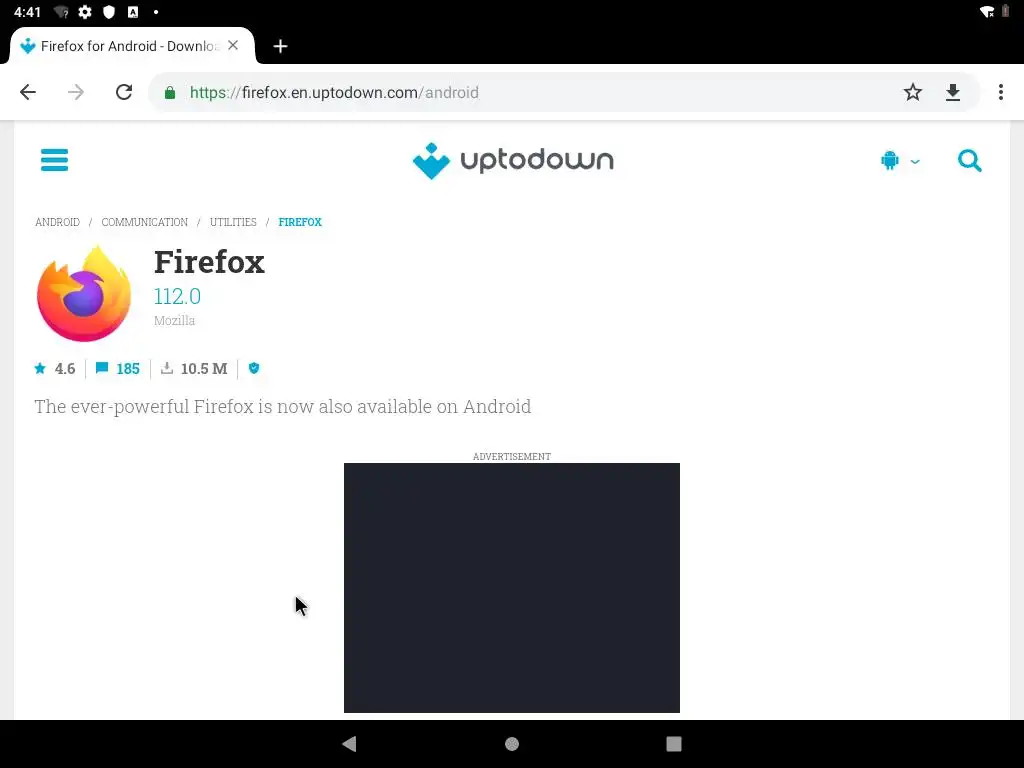1024x768 pixels.
Task: Open browser downloads via download arrow icon
Action: [953, 92]
